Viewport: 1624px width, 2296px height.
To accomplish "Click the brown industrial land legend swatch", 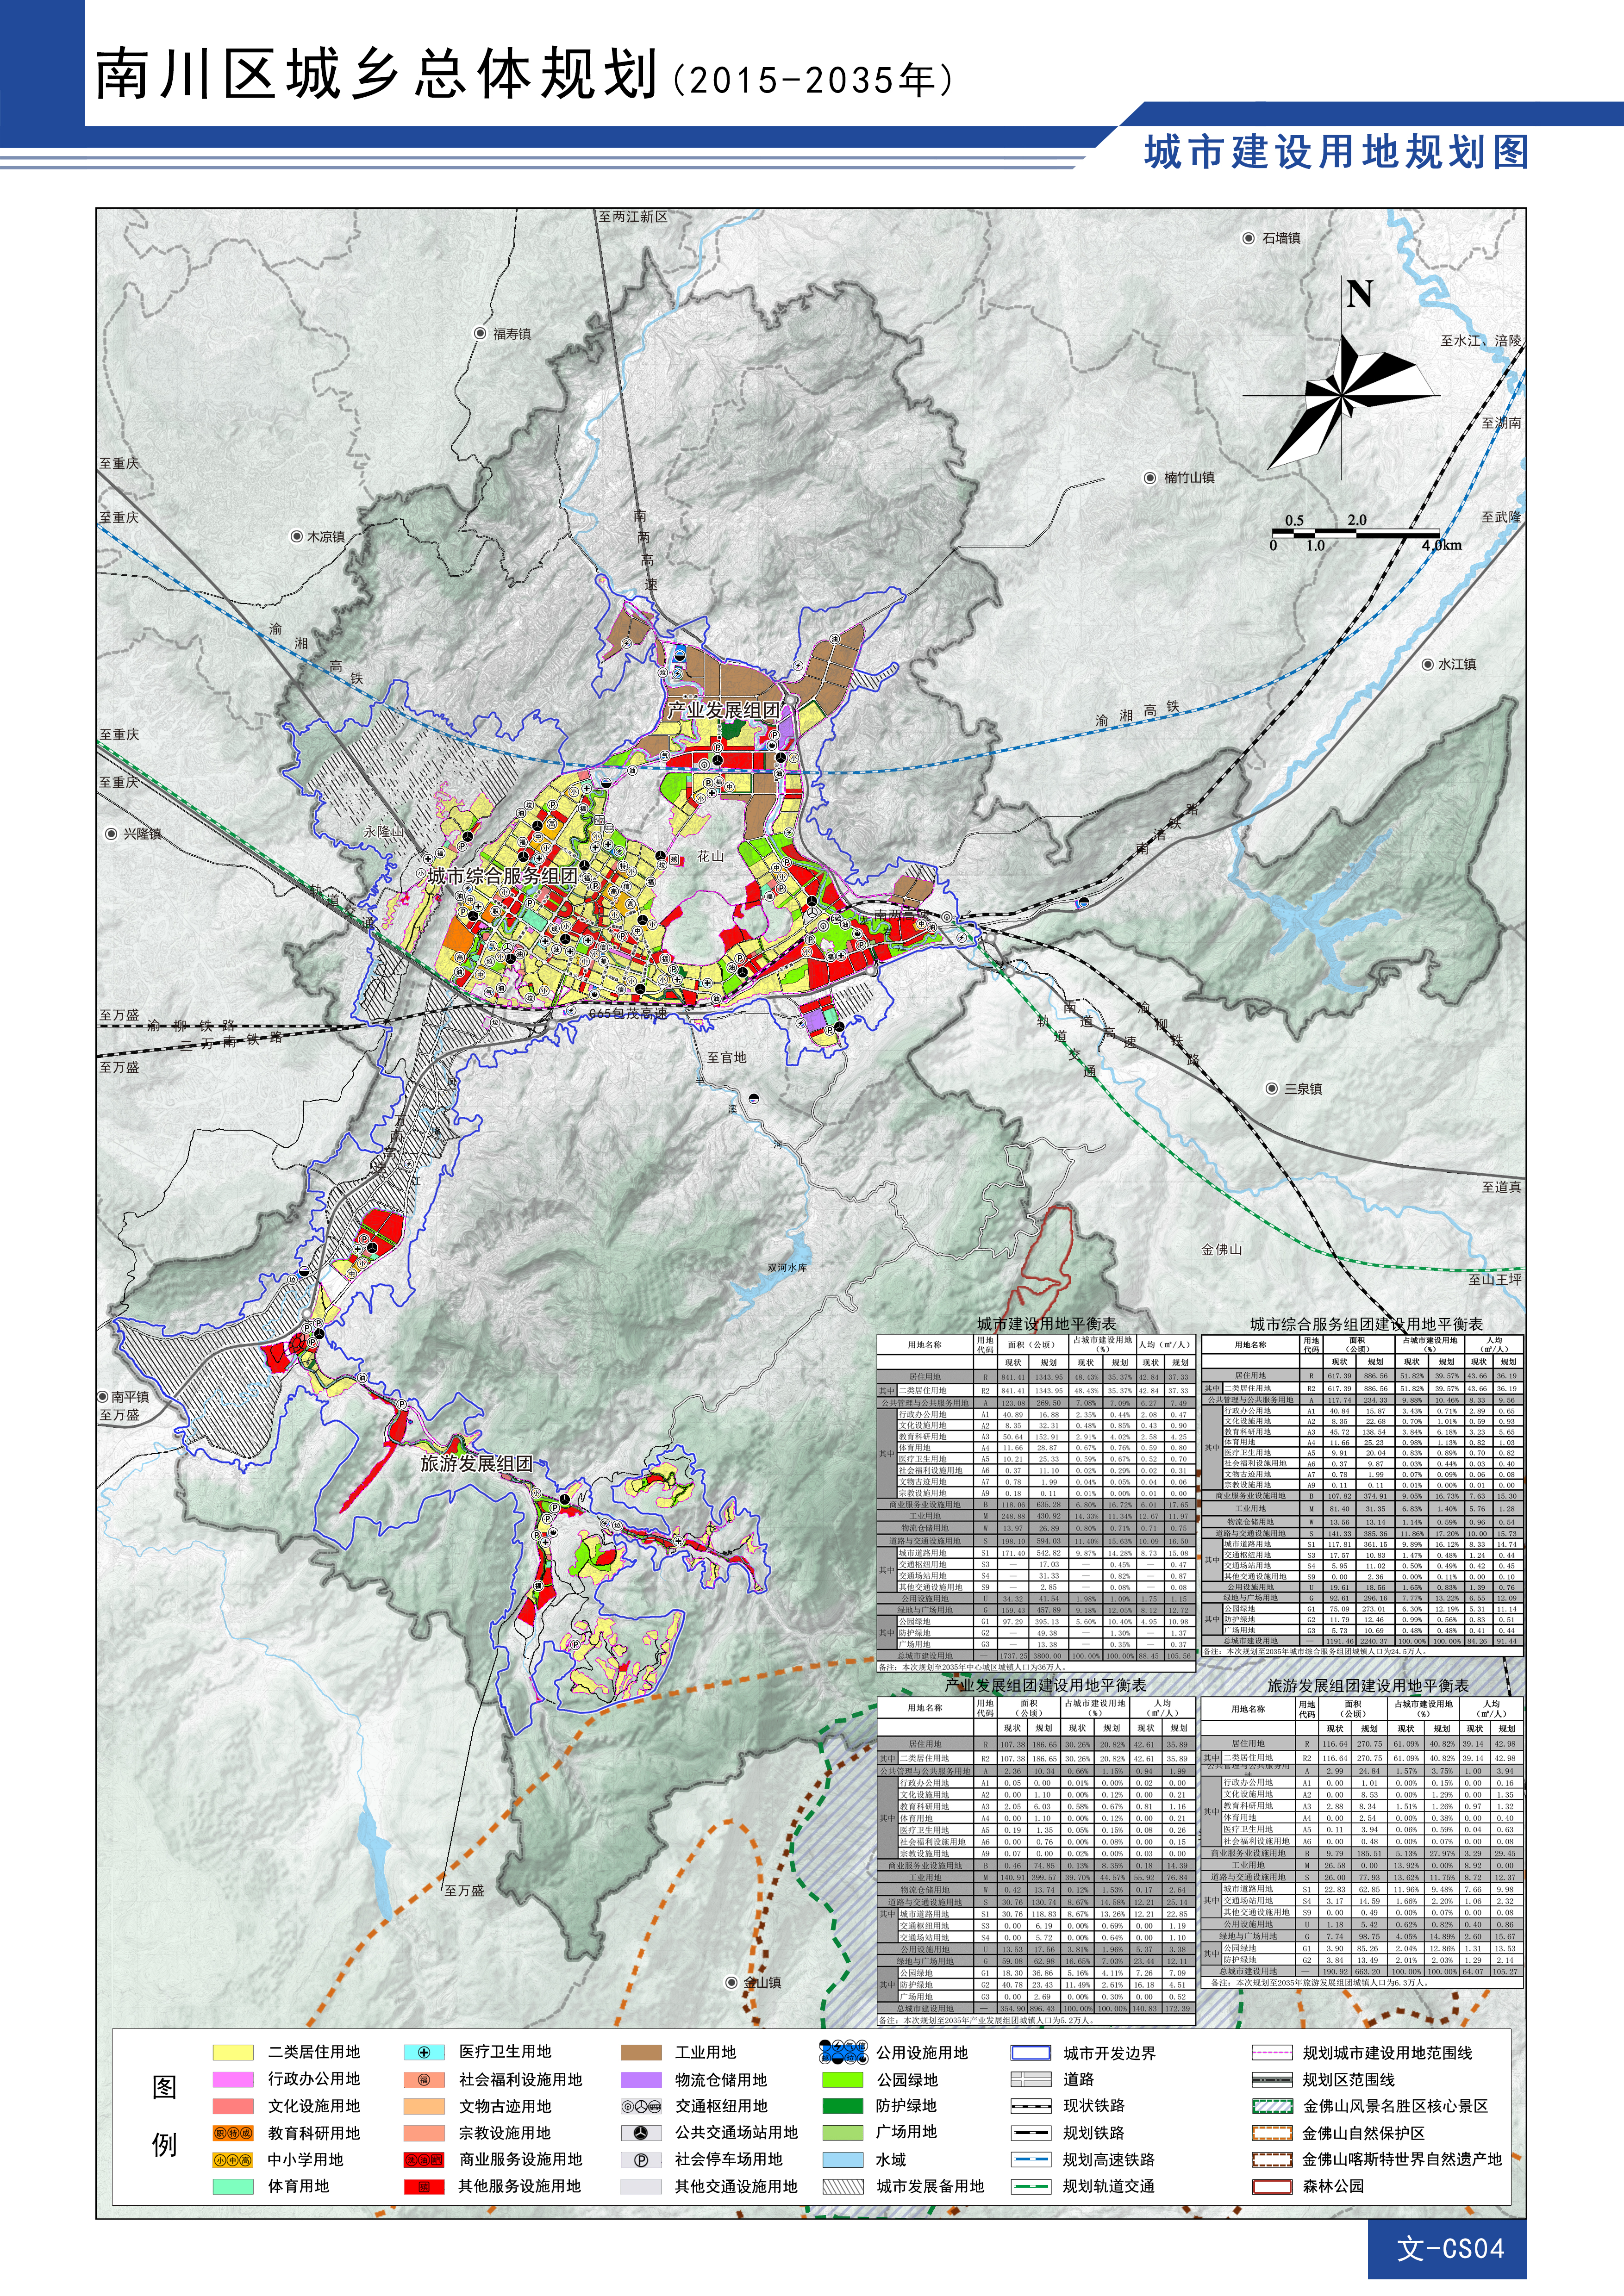I will (x=641, y=2053).
